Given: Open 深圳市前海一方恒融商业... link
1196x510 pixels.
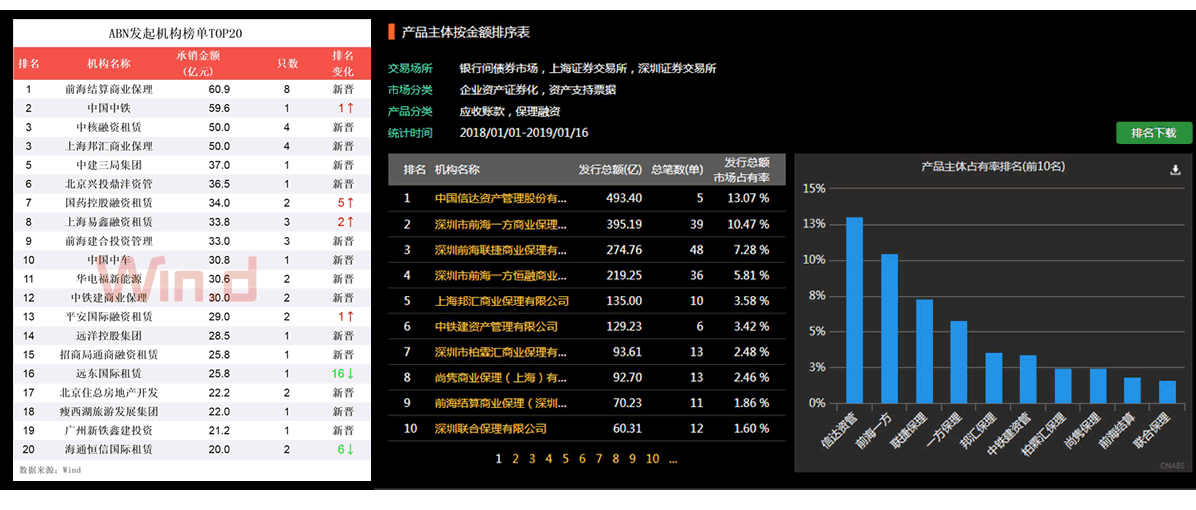Looking at the screenshot, I should click(500, 275).
